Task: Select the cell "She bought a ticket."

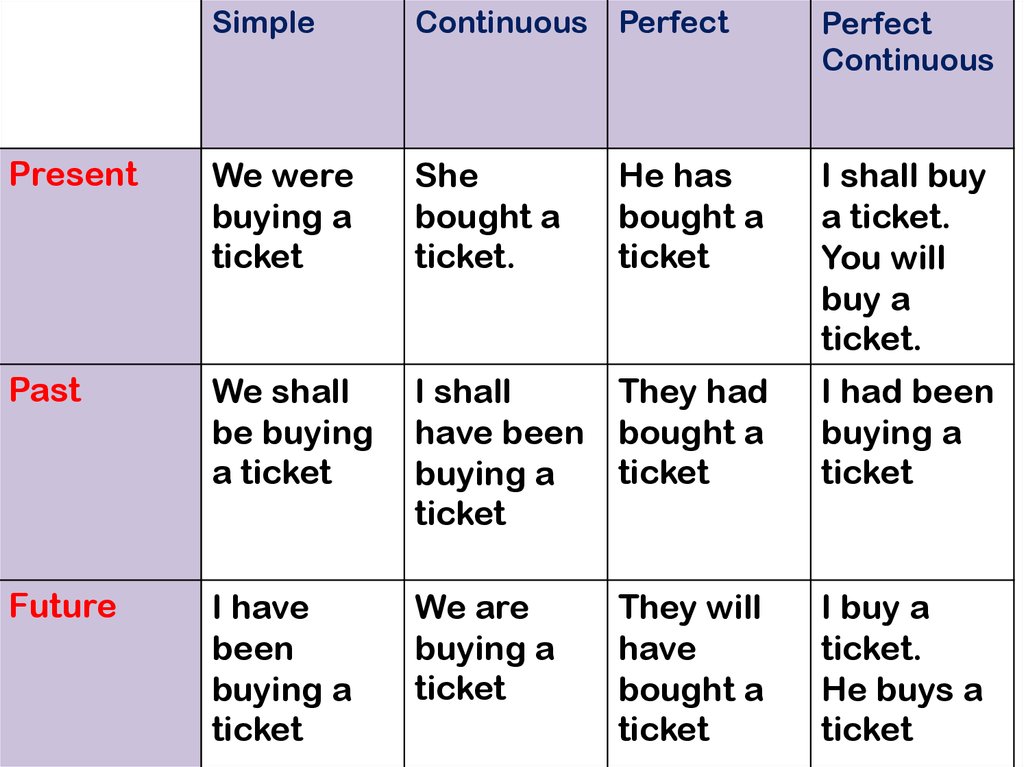Action: 505,256
